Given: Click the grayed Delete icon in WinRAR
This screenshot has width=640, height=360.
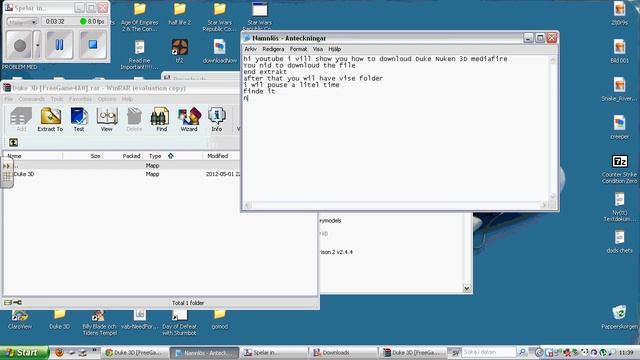Looking at the screenshot, I should (134, 119).
